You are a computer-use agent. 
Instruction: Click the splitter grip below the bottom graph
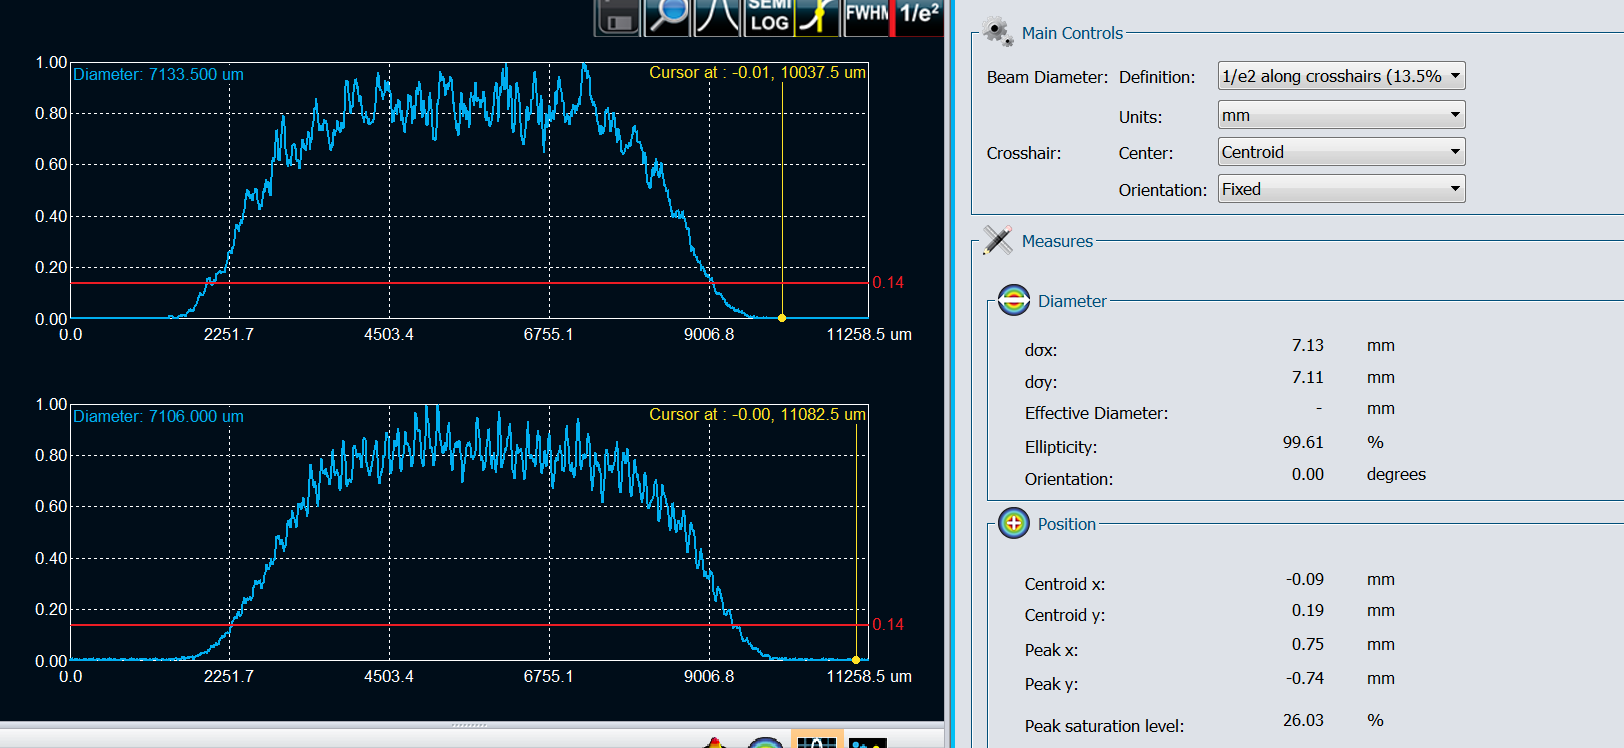[x=469, y=725]
